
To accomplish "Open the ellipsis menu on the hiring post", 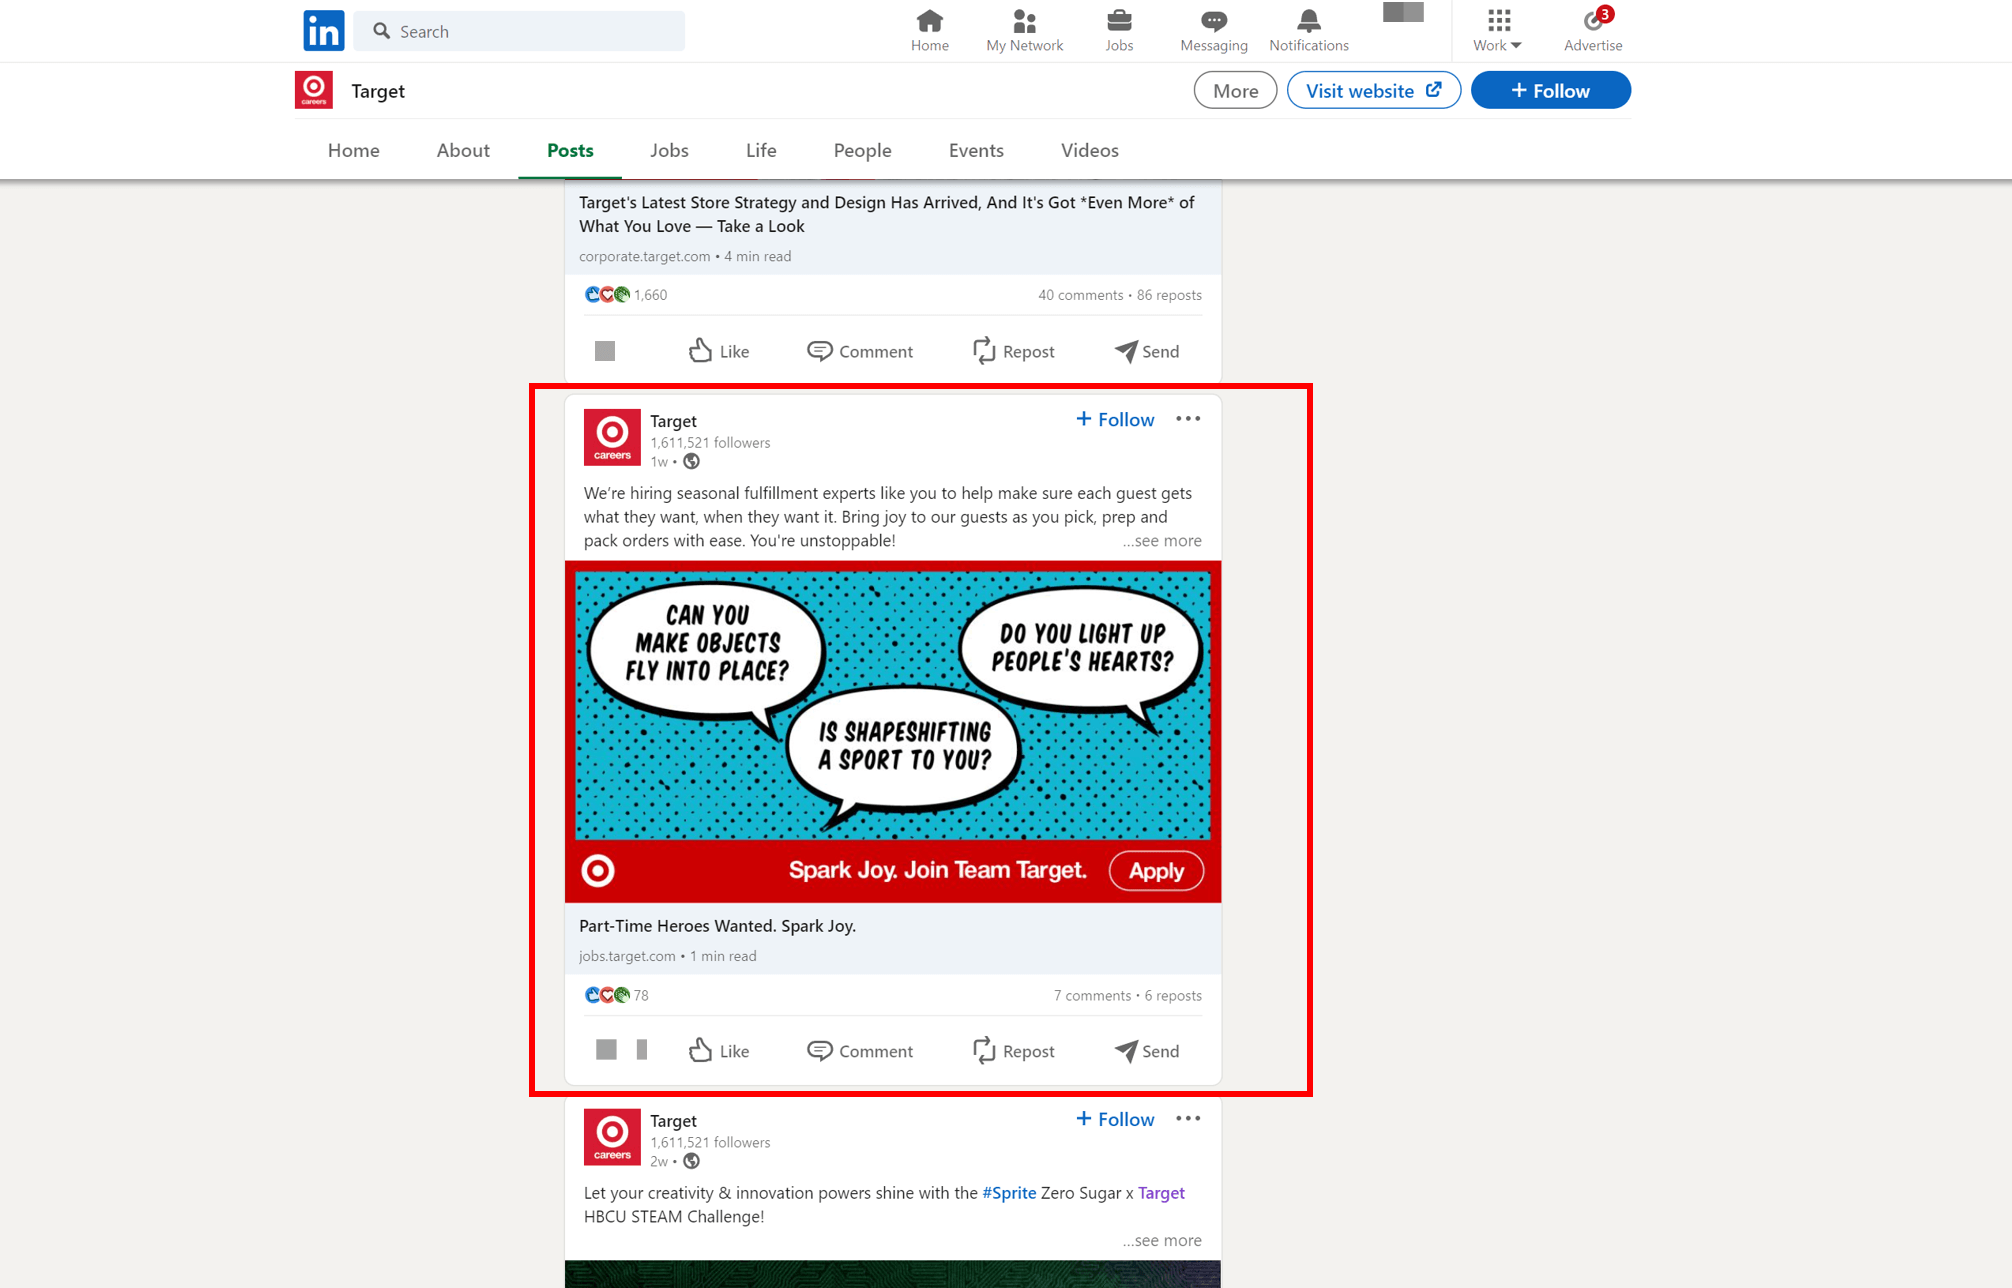I will (x=1188, y=419).
